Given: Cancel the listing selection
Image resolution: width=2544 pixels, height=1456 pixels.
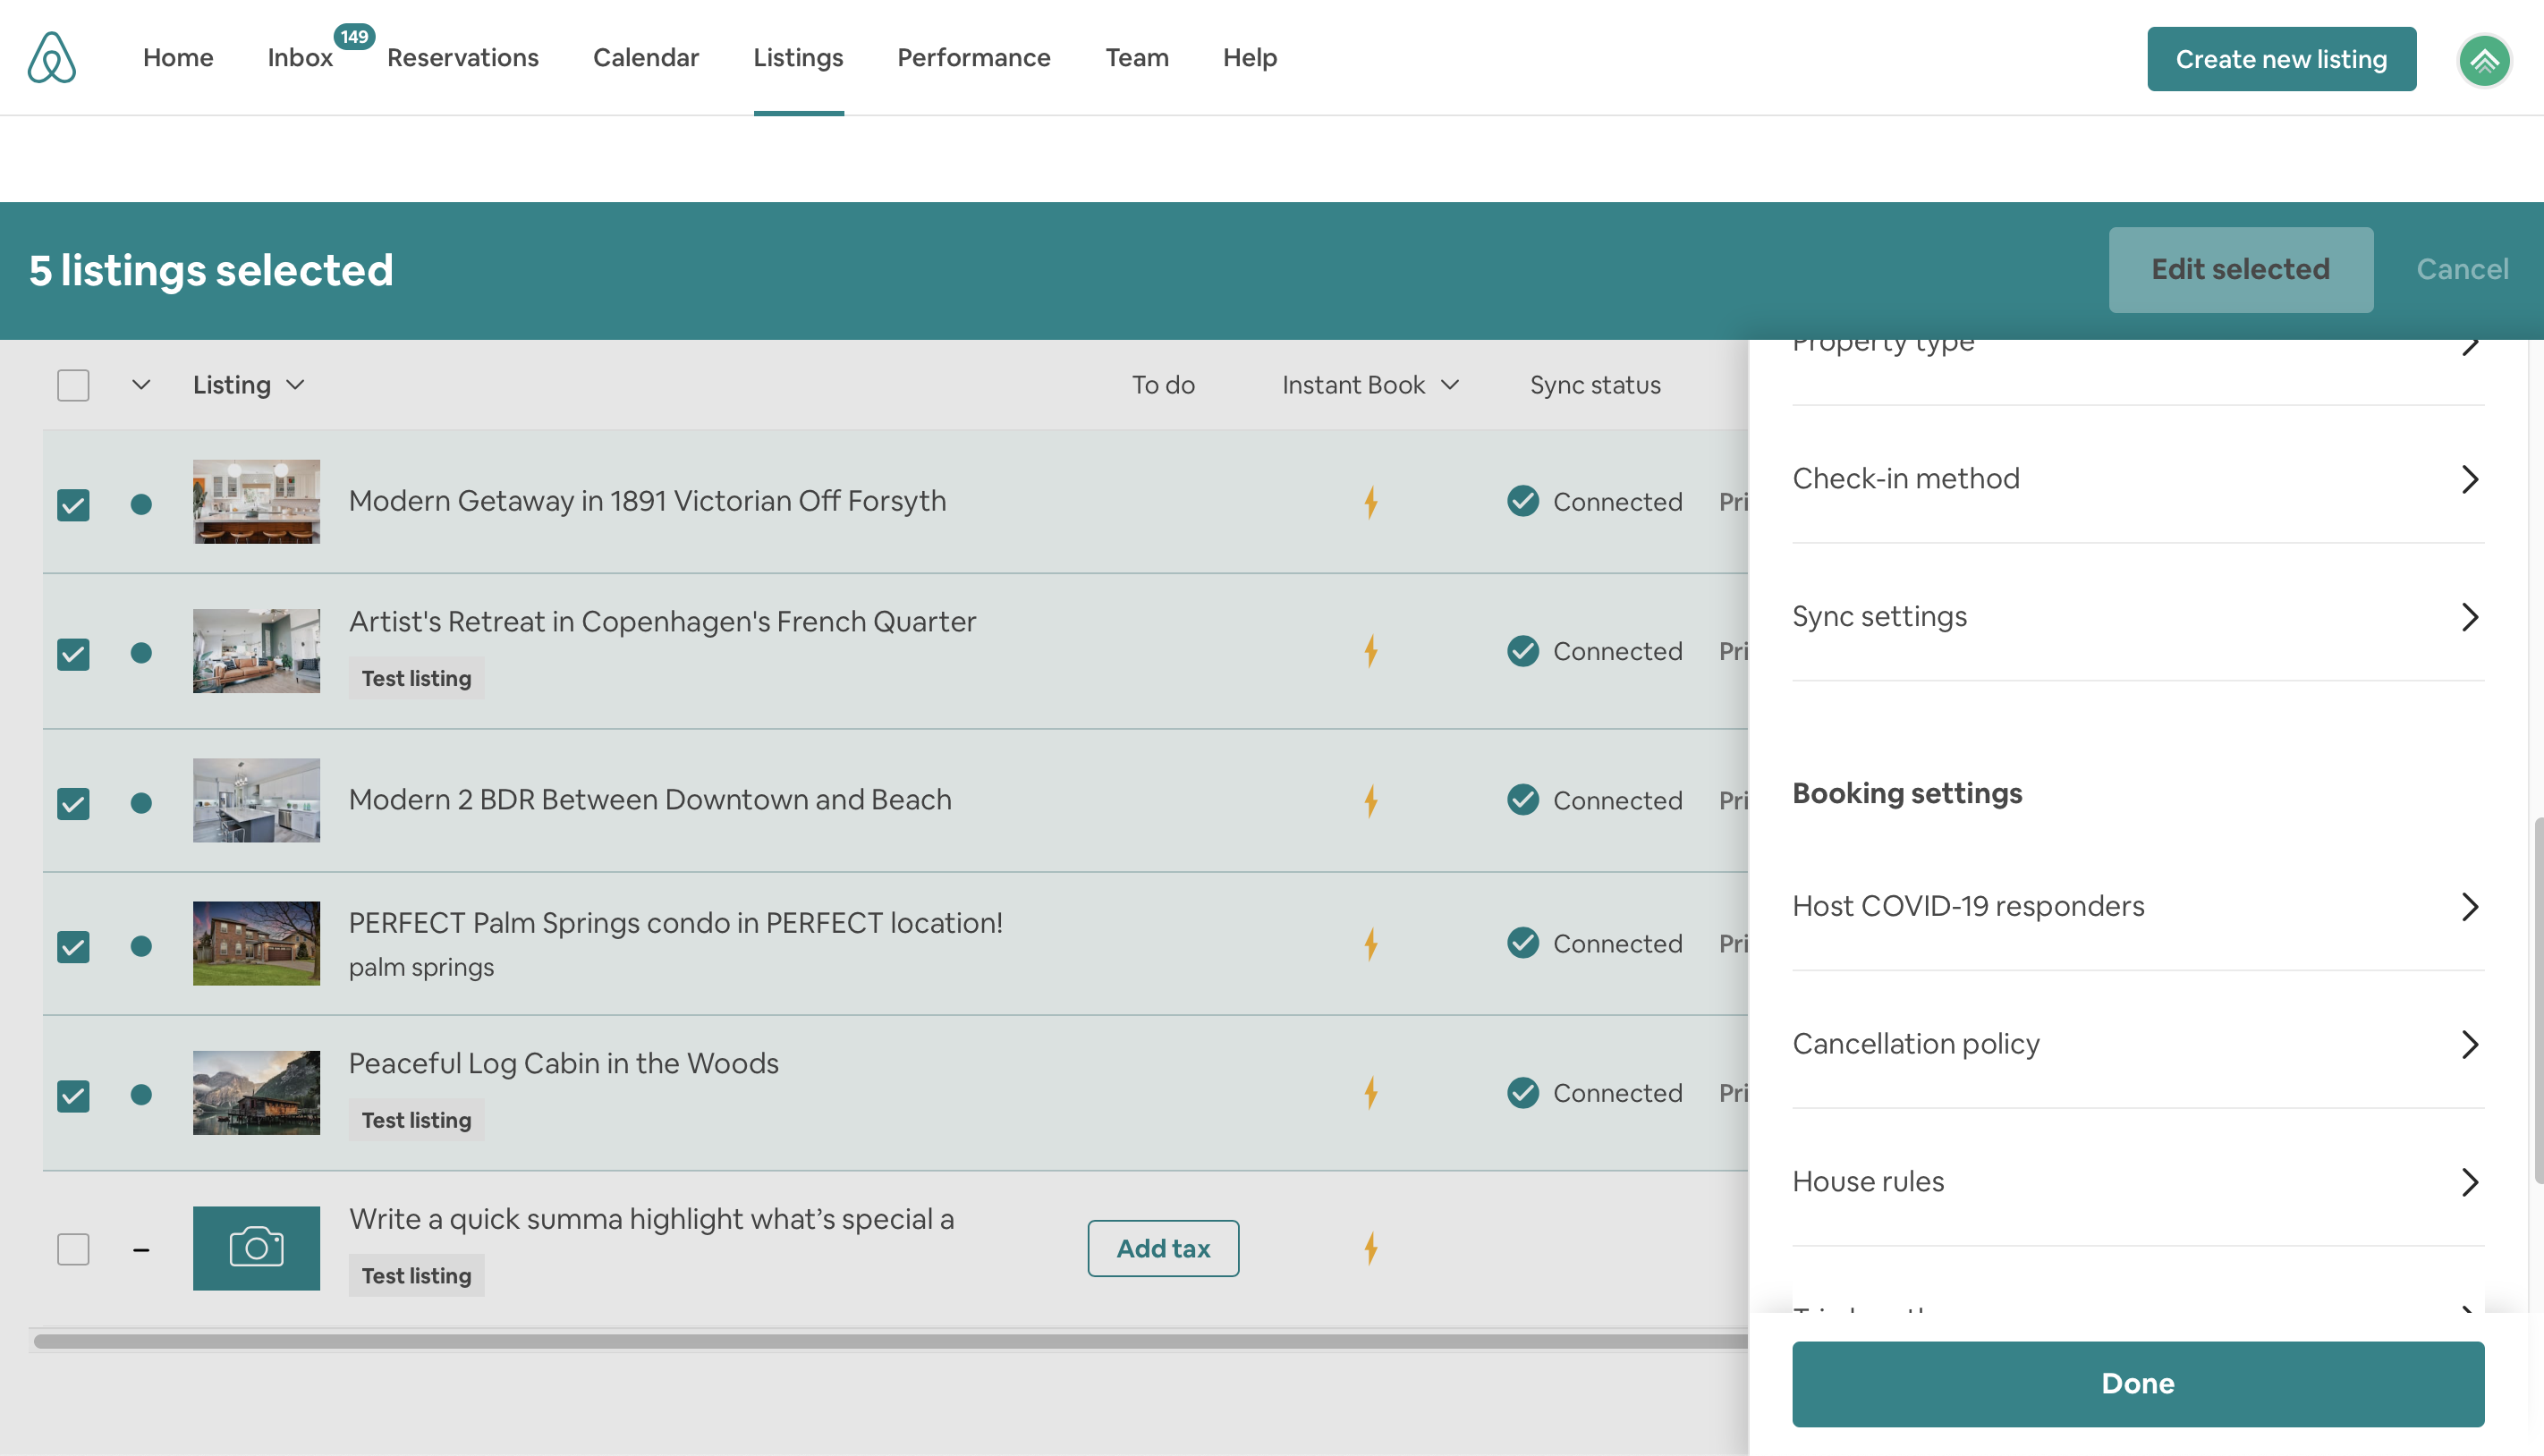Looking at the screenshot, I should pos(2462,269).
